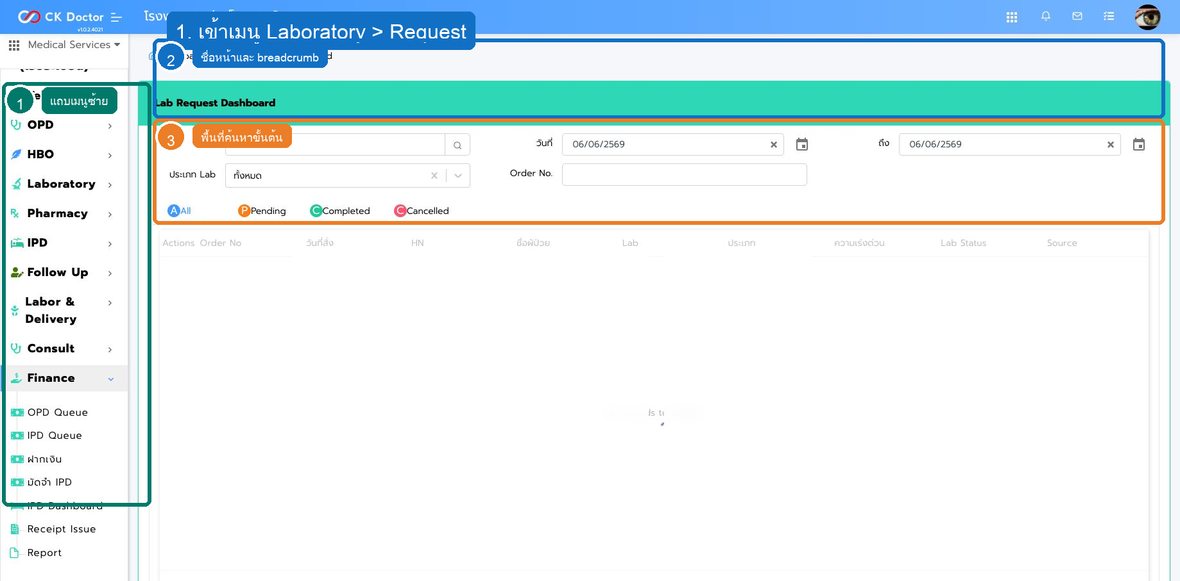Expand the IPD menu chevron
The width and height of the screenshot is (1180, 581).
[x=110, y=244]
